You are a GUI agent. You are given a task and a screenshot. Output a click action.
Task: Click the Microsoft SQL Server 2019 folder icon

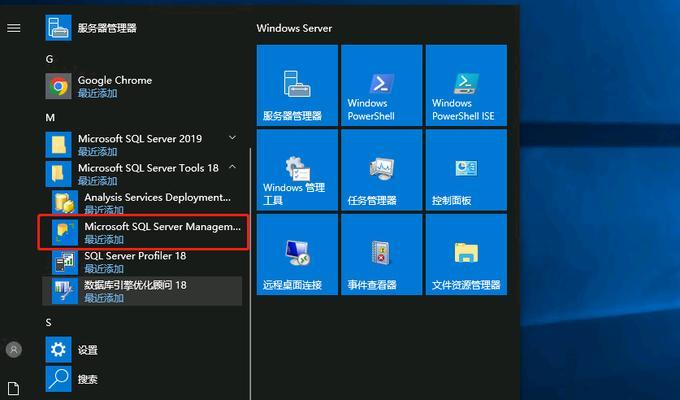pos(59,144)
